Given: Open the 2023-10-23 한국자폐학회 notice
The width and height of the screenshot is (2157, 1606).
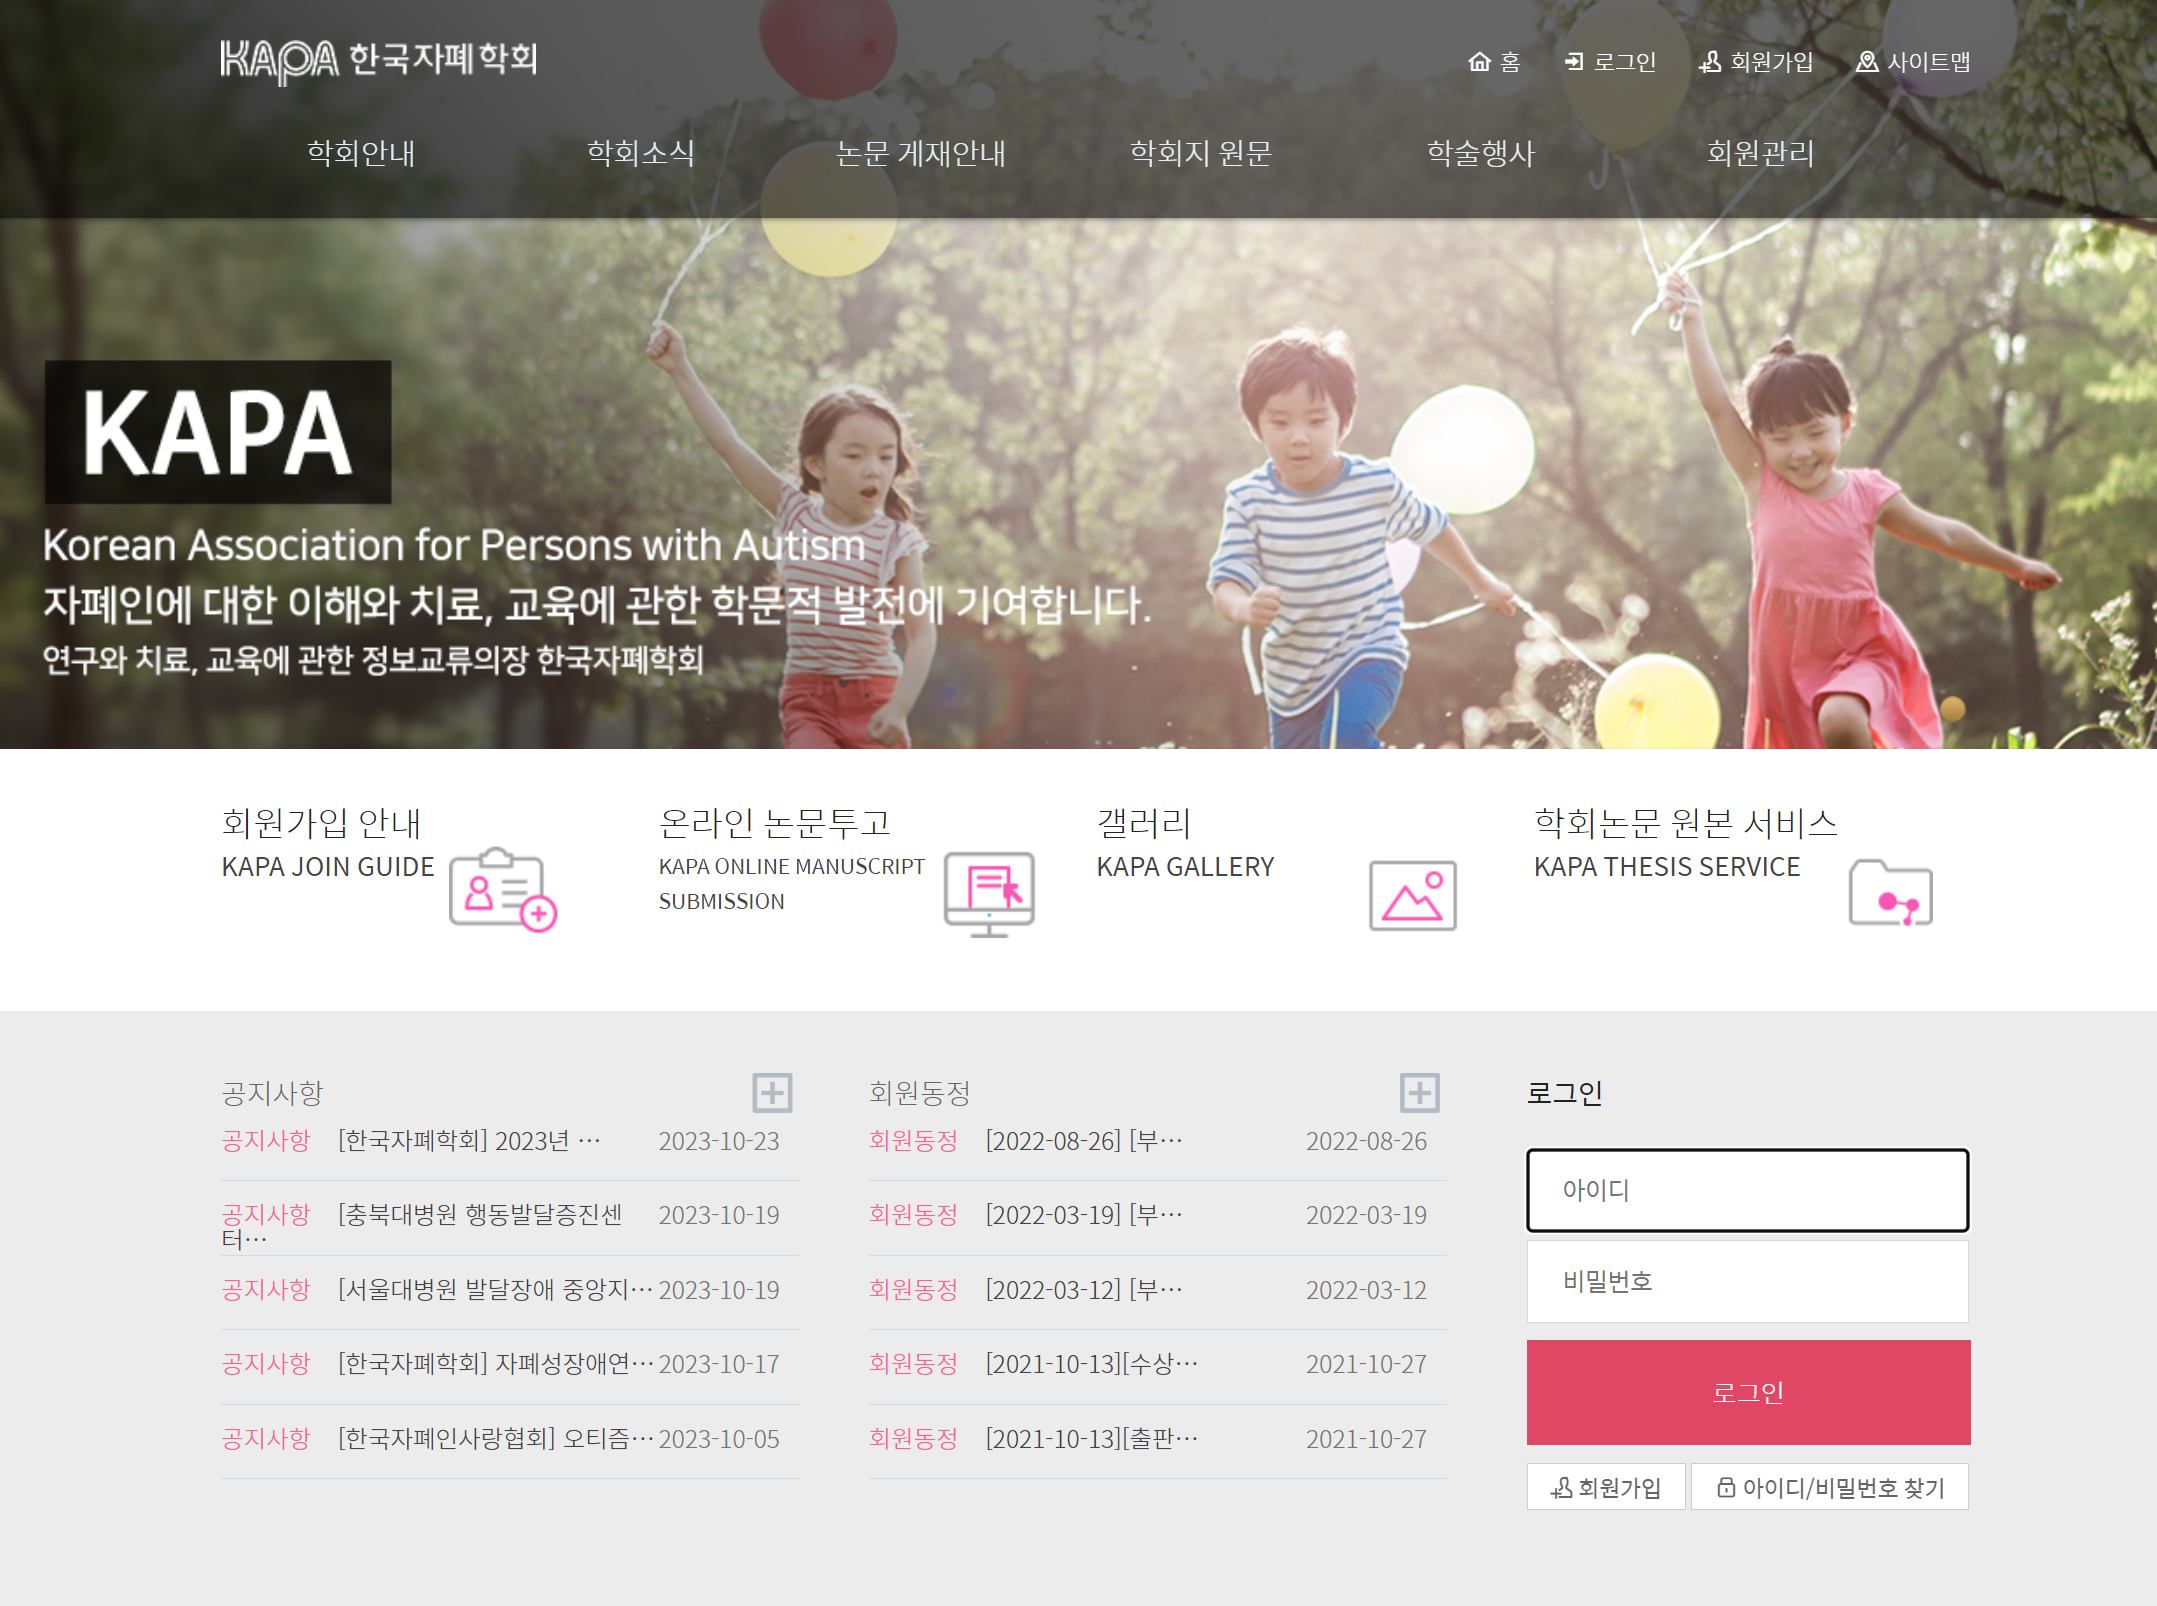Looking at the screenshot, I should coord(469,1141).
